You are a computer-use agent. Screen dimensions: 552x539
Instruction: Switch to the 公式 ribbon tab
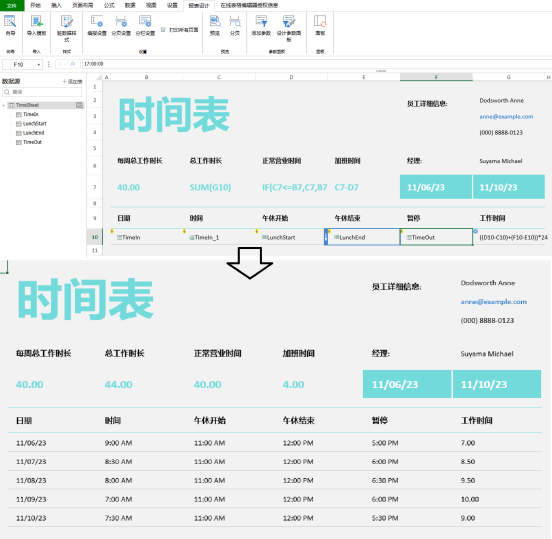point(109,5)
